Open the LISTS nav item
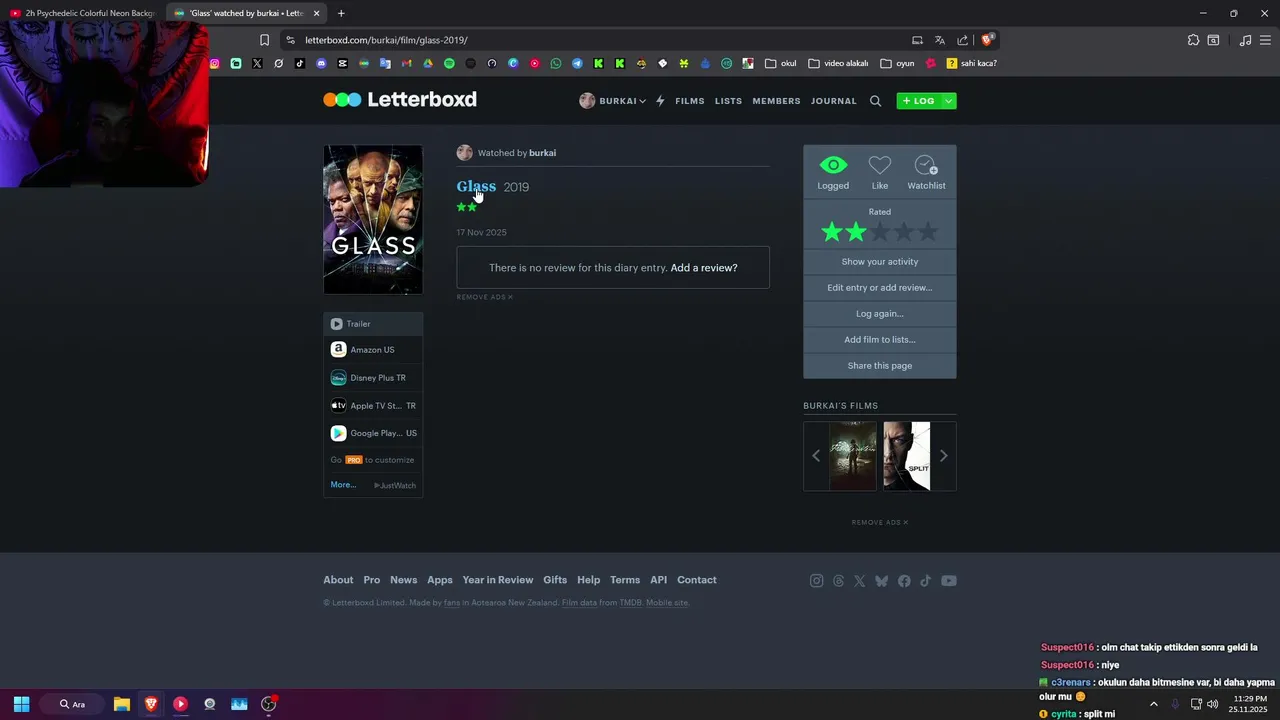The width and height of the screenshot is (1280, 720). (x=728, y=101)
